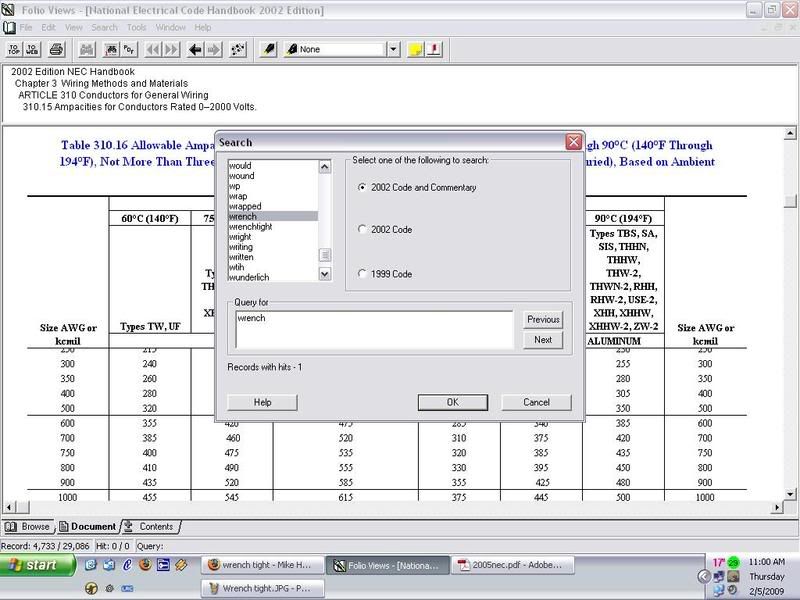Click word list scroll up arrow
800x600 pixels.
(x=324, y=167)
